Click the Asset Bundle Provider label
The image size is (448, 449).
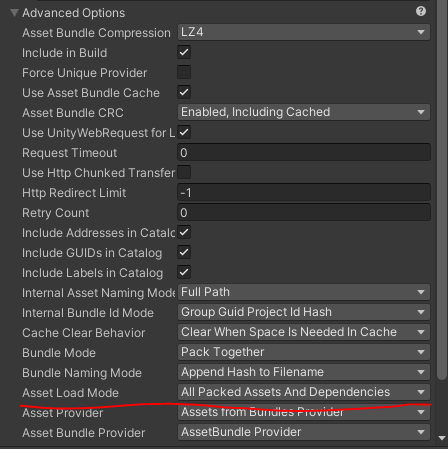click(83, 433)
